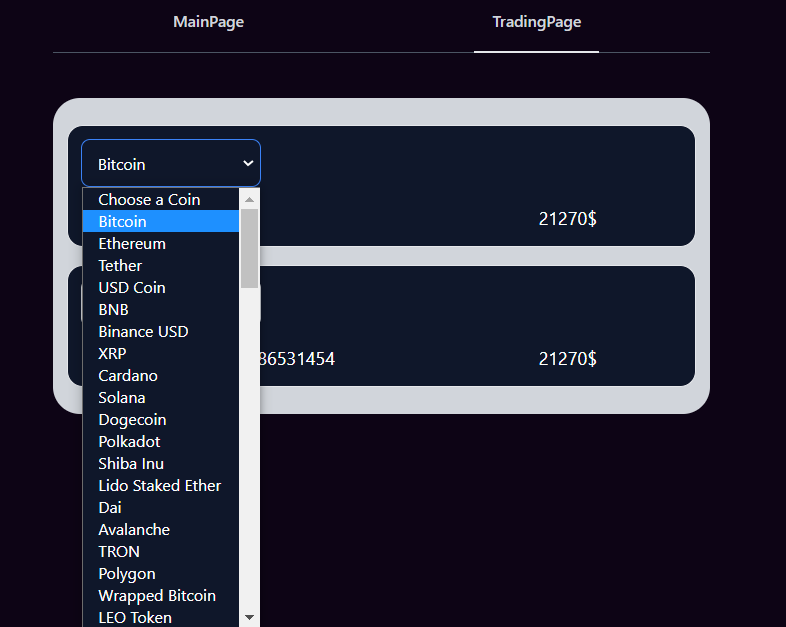This screenshot has width=786, height=627.
Task: Pick Dogecoin in the list
Action: (161, 420)
